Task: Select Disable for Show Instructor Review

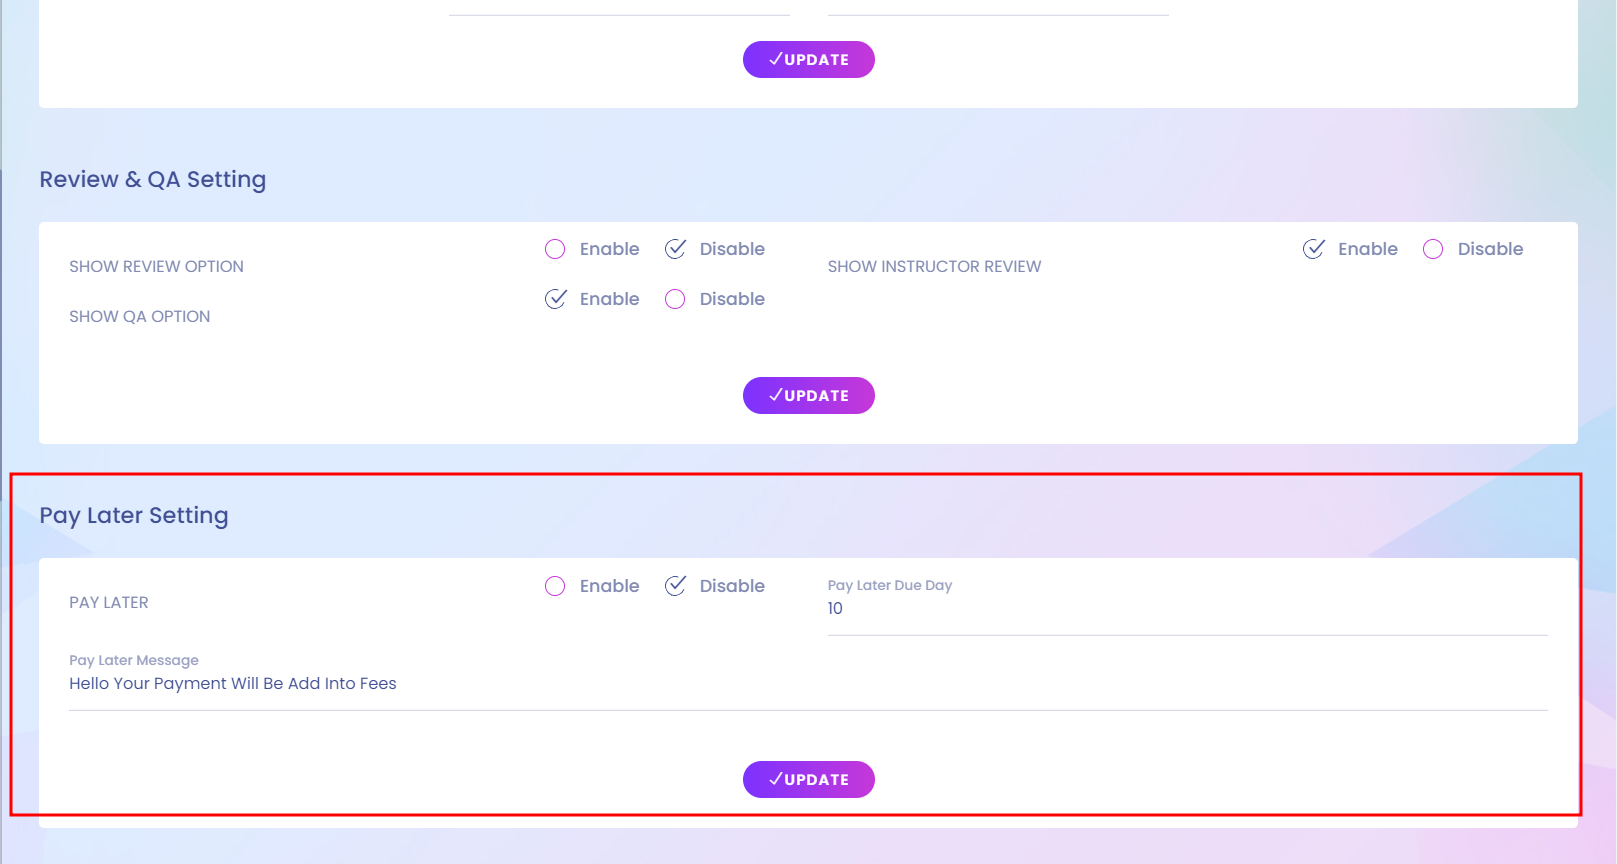Action: point(1433,249)
